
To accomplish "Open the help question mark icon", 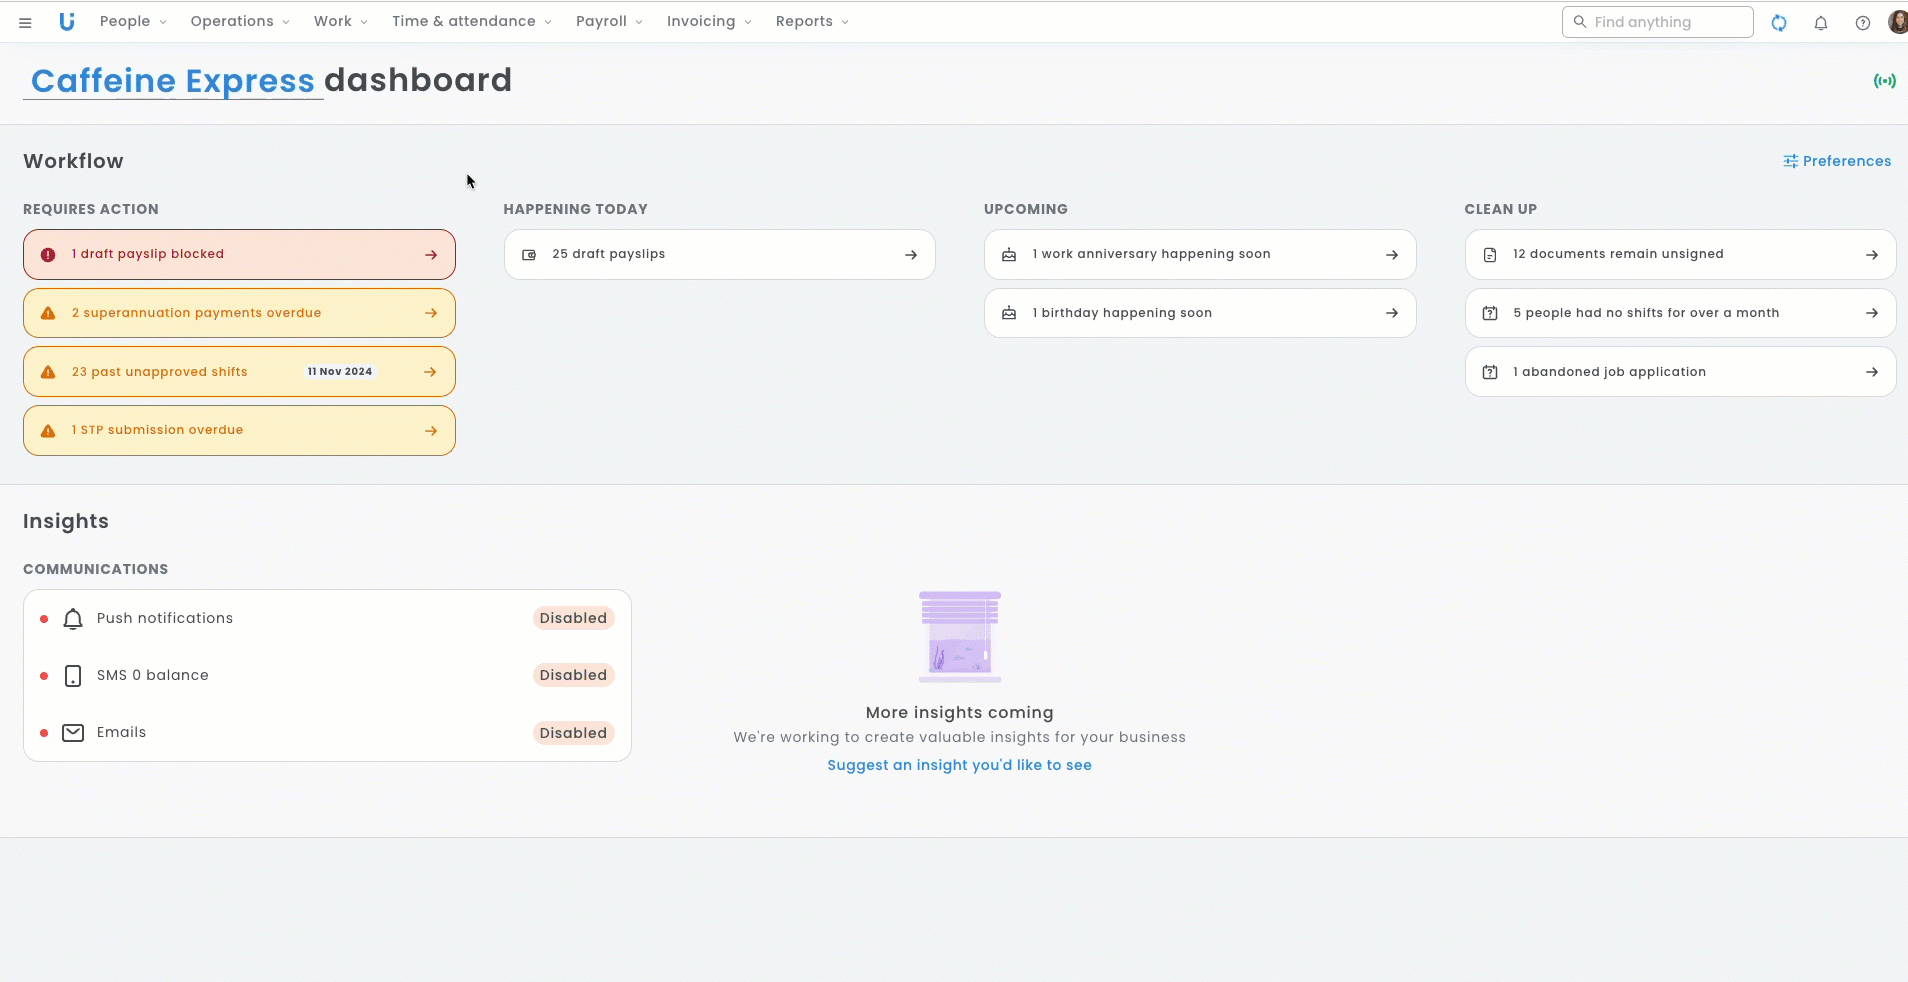I will click(1863, 23).
